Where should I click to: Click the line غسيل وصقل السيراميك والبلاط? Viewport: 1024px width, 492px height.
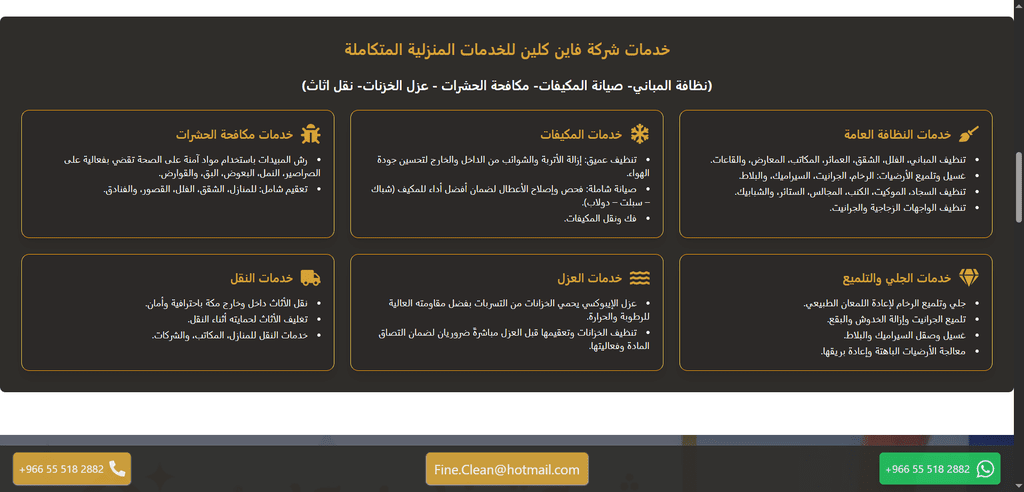click(904, 335)
